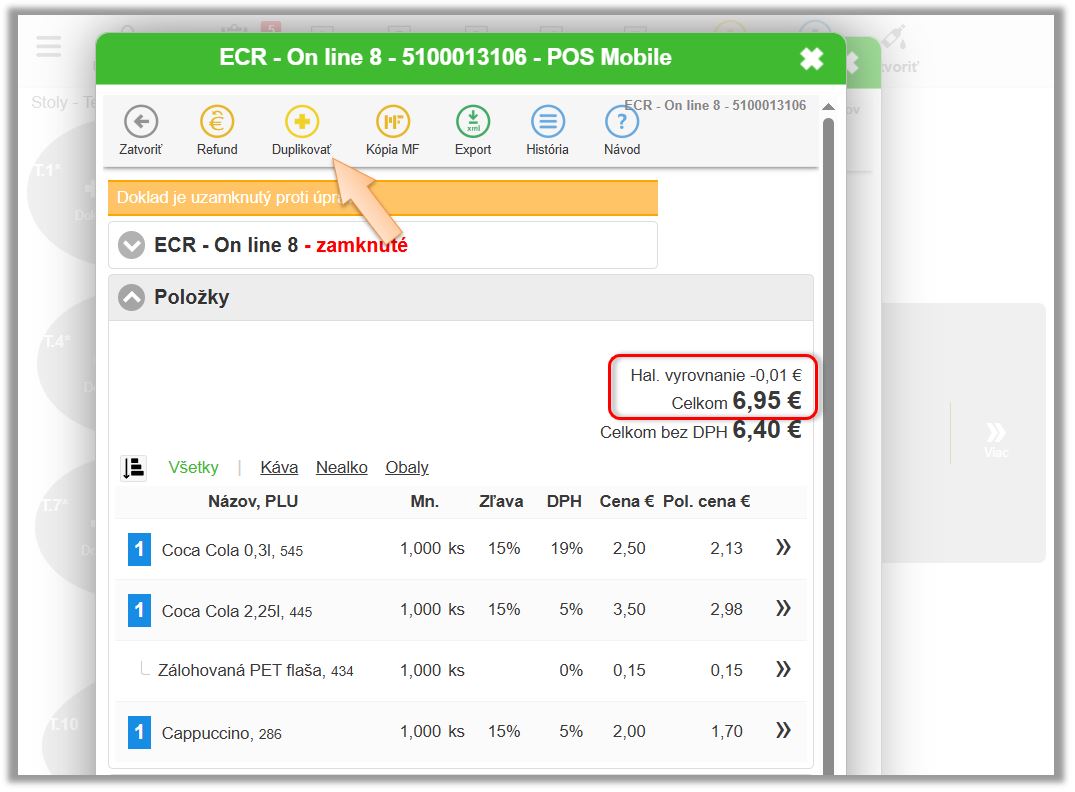Click the Duplikovať plus icon
This screenshot has width=1075, height=792.
tap(301, 123)
